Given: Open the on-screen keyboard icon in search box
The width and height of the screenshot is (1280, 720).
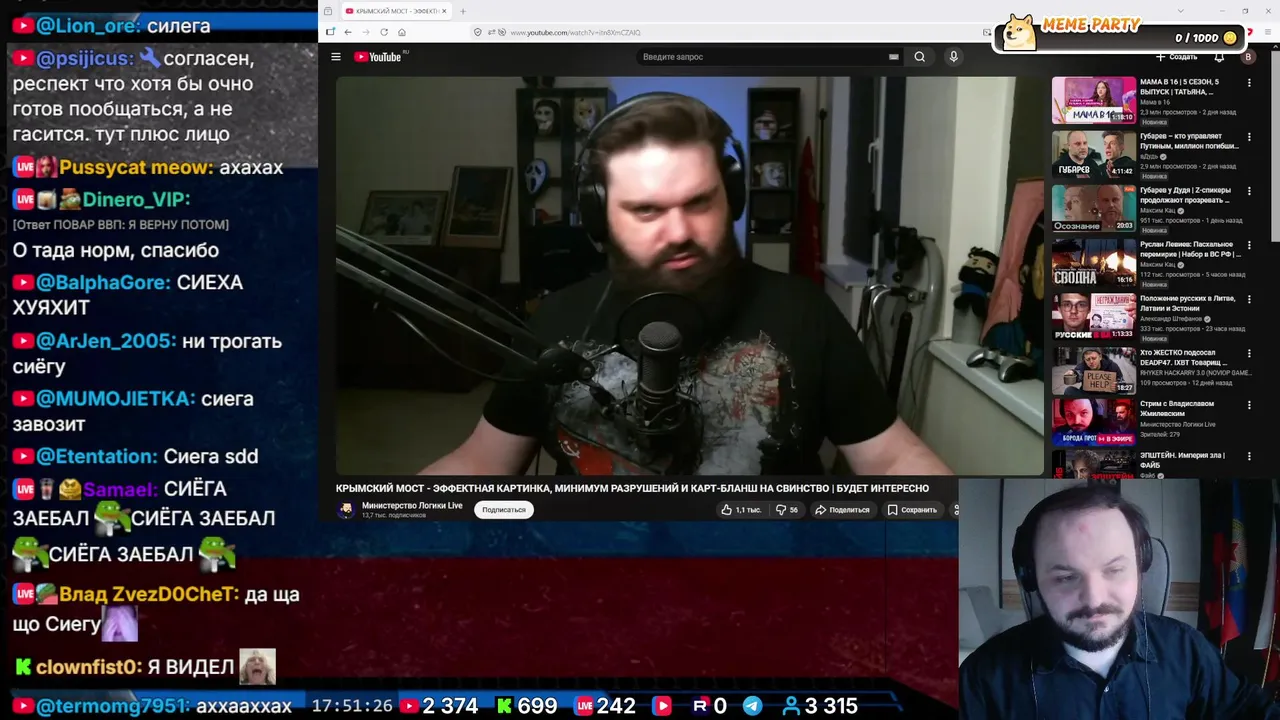Looking at the screenshot, I should click(893, 57).
